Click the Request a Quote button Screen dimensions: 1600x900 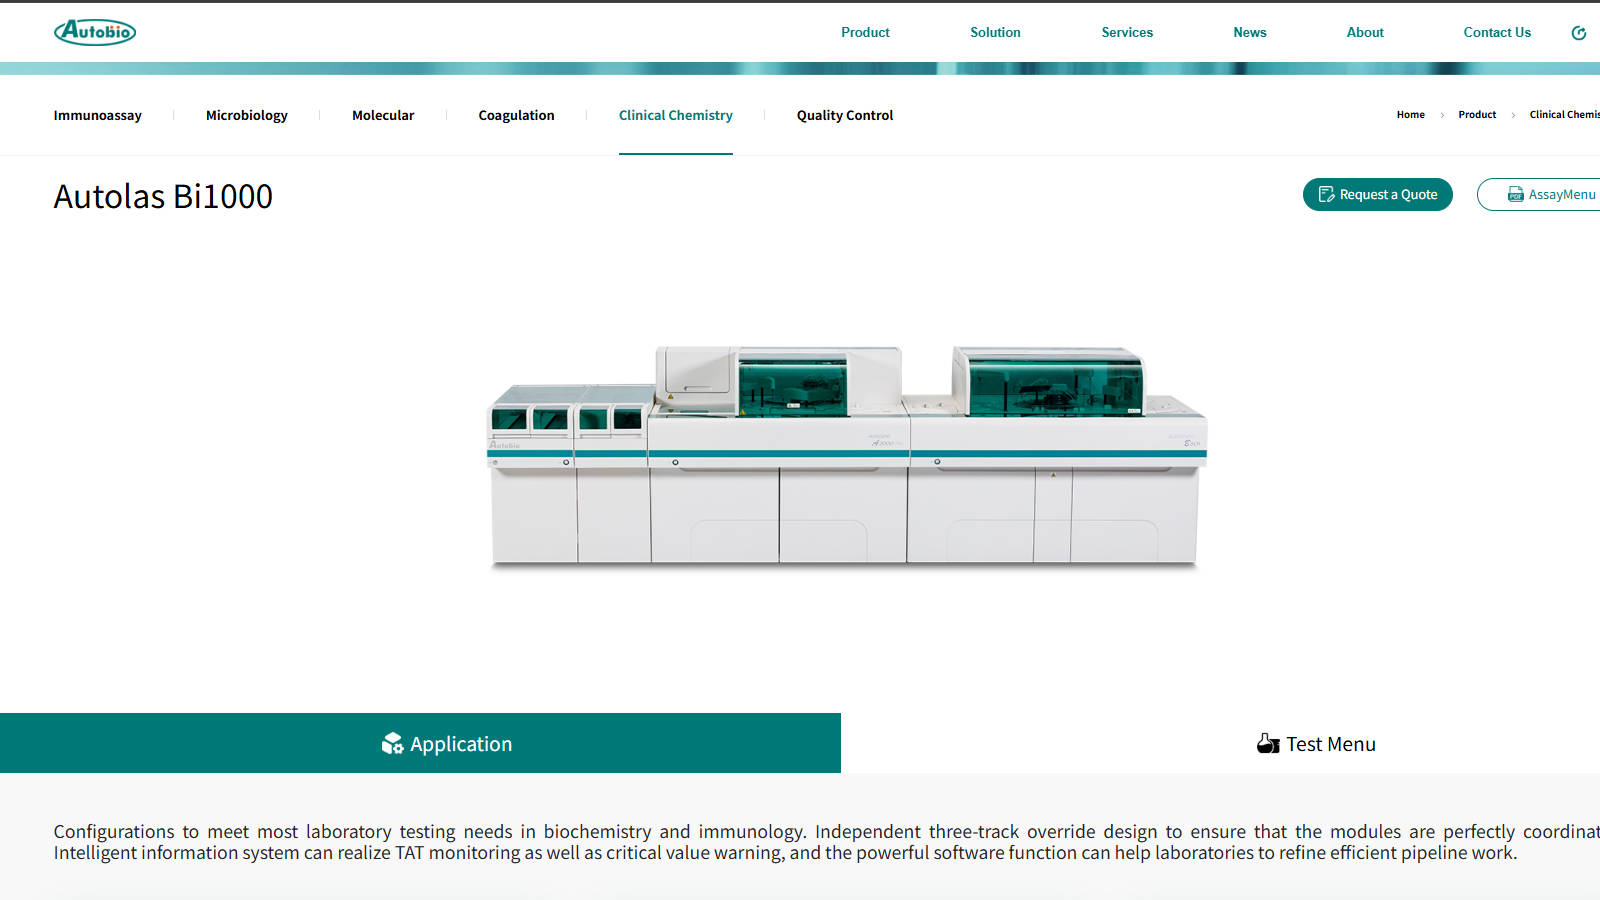(1378, 194)
